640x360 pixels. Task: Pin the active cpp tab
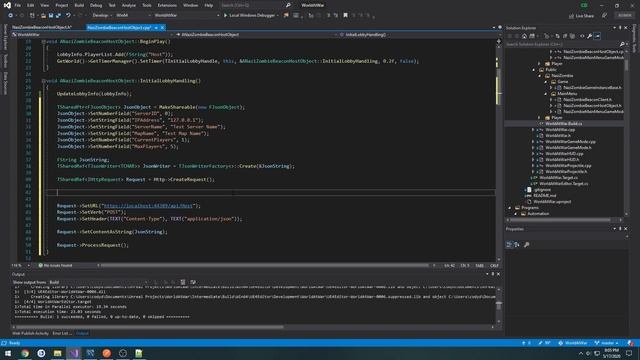tap(156, 27)
